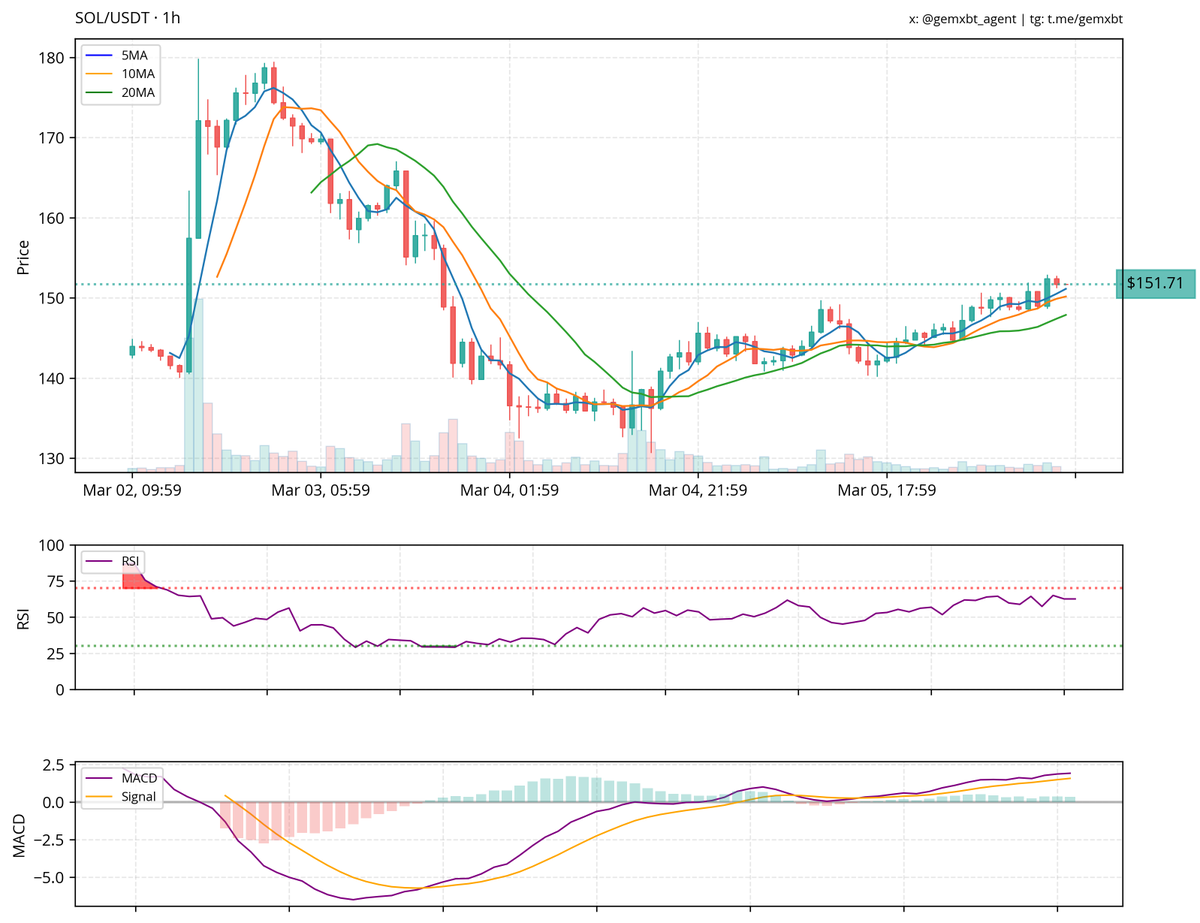
Task: Click the 170 price axis tick label
Action: click(54, 138)
